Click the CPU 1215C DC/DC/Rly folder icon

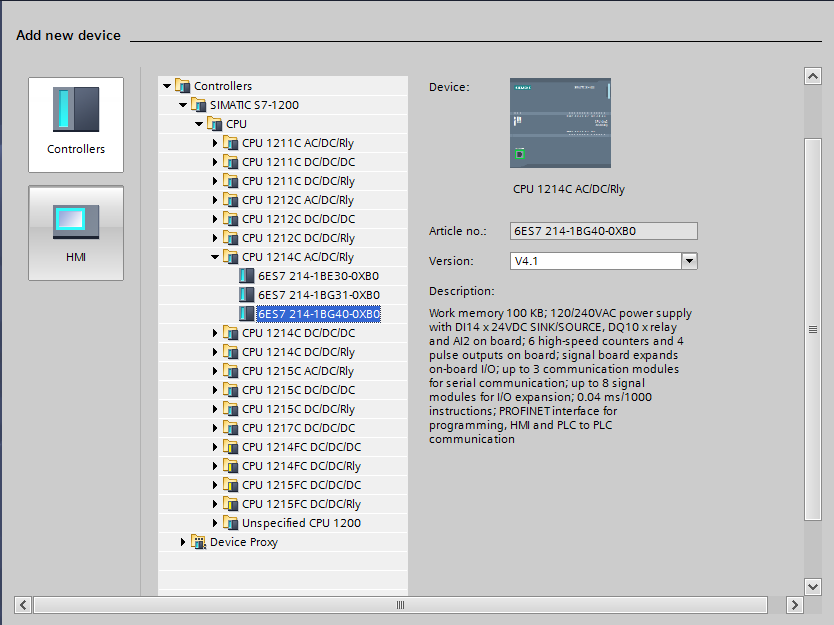(x=230, y=409)
